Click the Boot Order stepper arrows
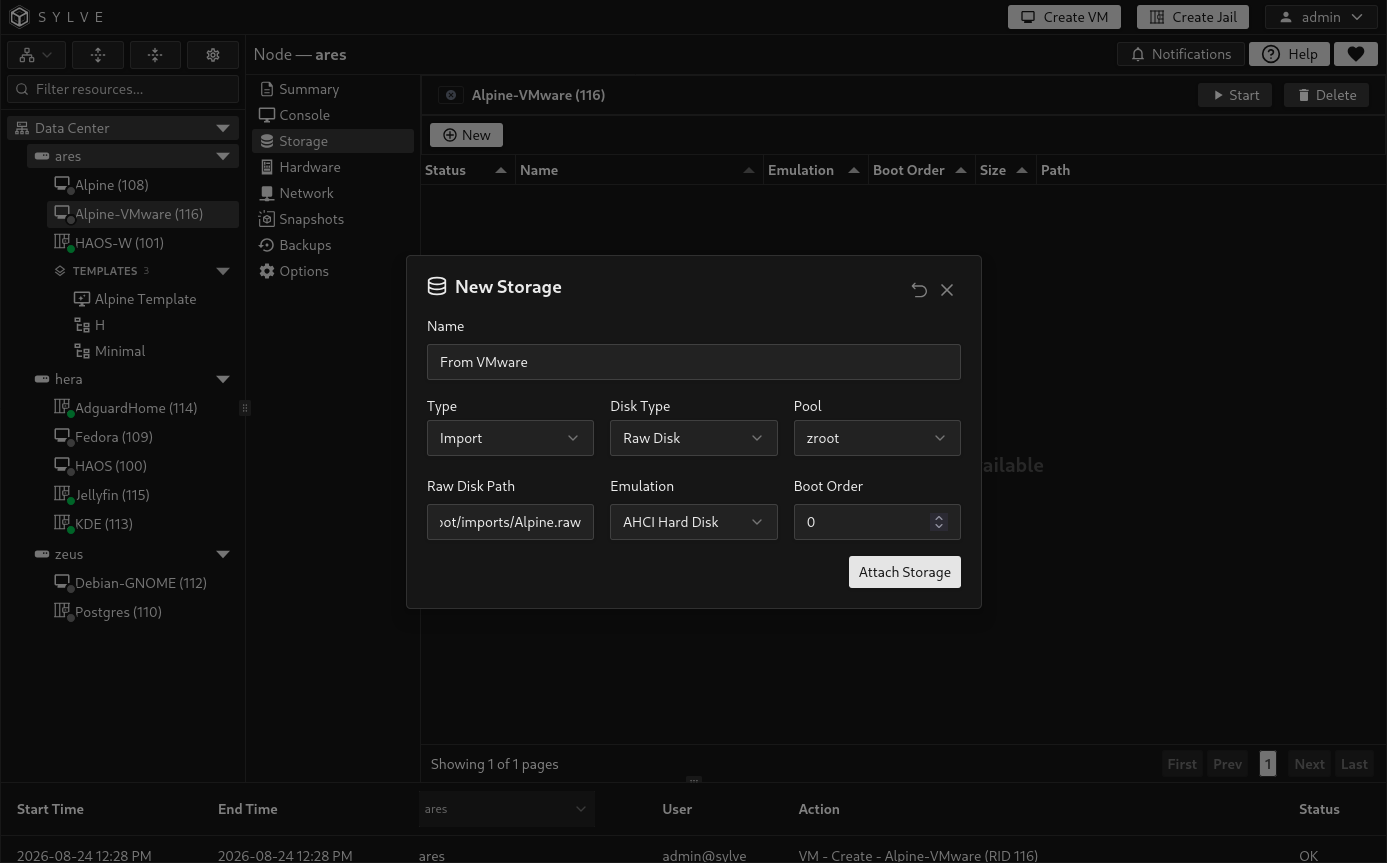The width and height of the screenshot is (1387, 863). [938, 522]
